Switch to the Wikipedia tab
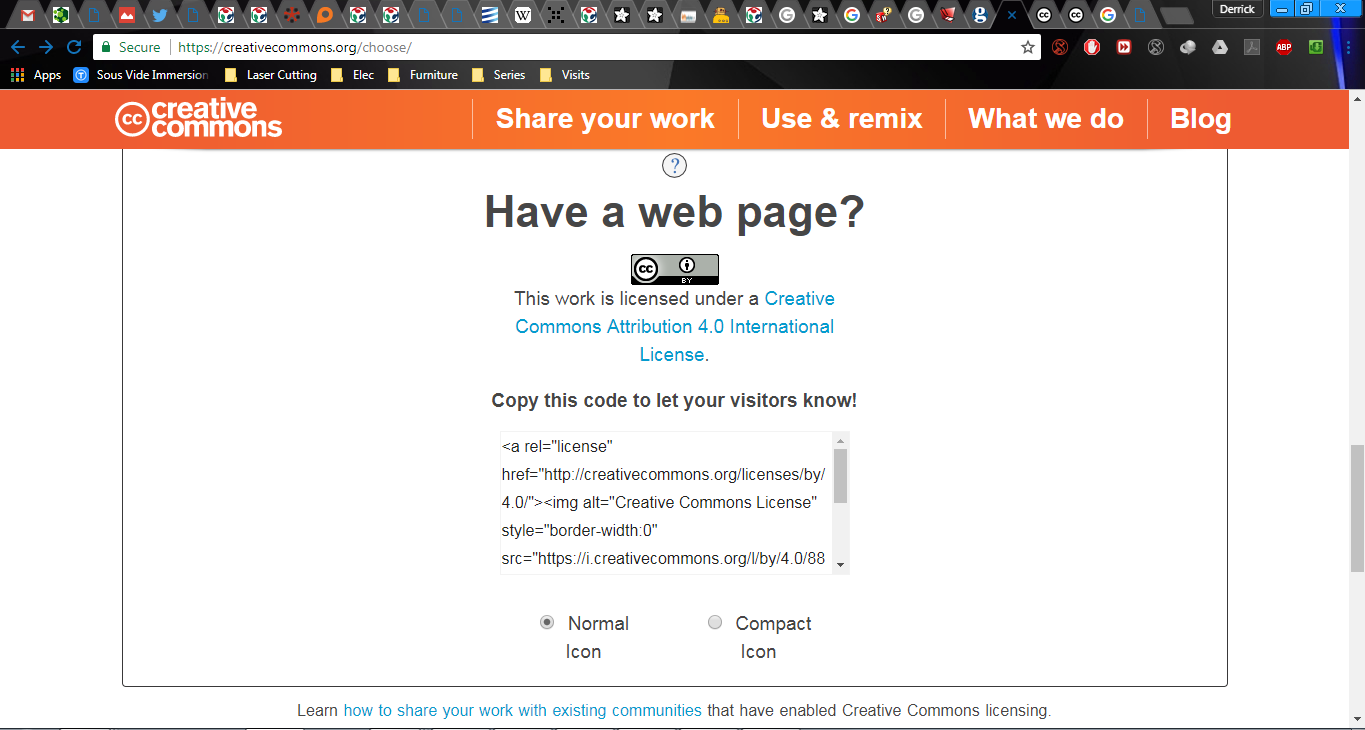The height and width of the screenshot is (730, 1365). (523, 15)
